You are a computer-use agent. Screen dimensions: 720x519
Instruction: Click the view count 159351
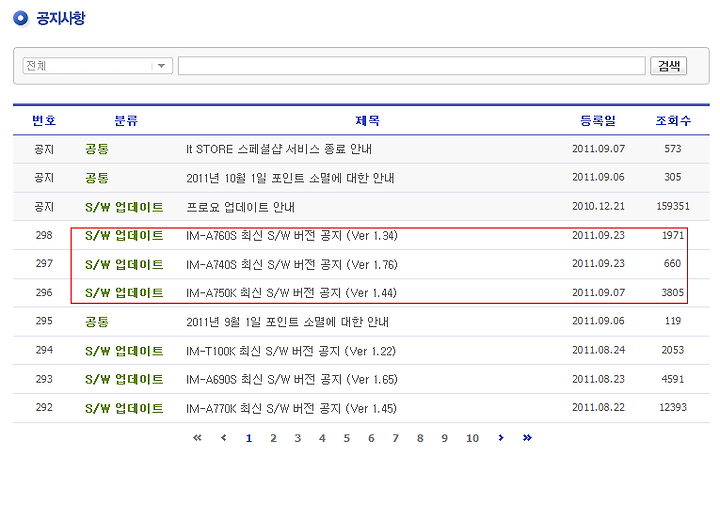pyautogui.click(x=673, y=206)
